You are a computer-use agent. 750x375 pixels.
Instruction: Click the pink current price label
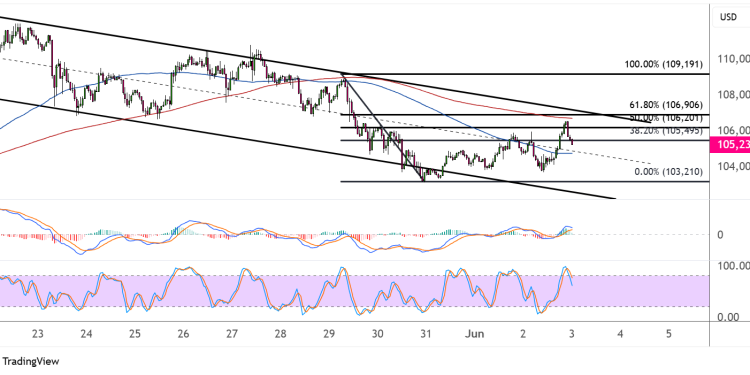(731, 144)
